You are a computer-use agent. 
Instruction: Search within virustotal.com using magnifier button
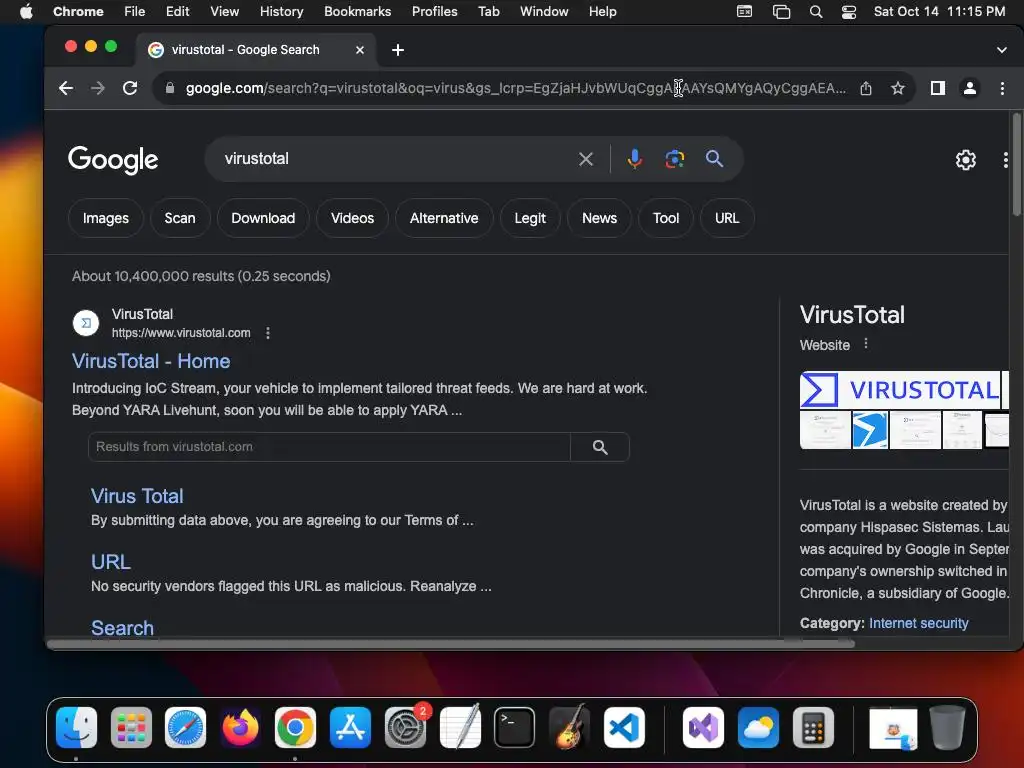click(x=600, y=447)
